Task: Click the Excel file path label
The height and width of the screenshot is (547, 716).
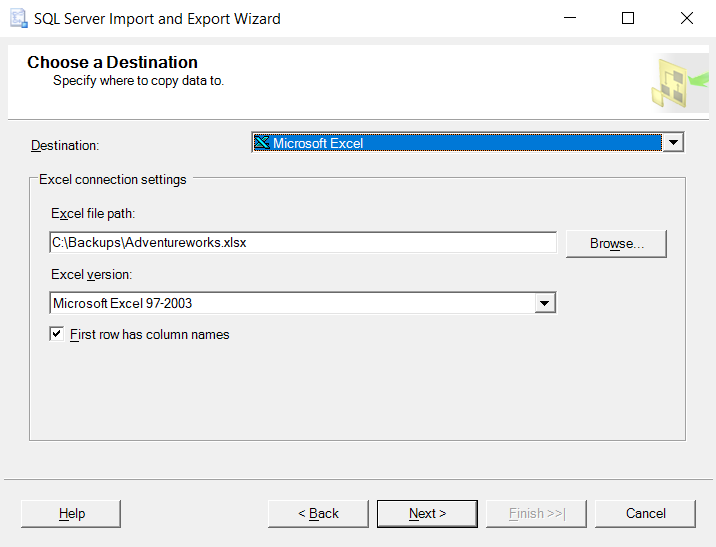Action: pos(93,213)
